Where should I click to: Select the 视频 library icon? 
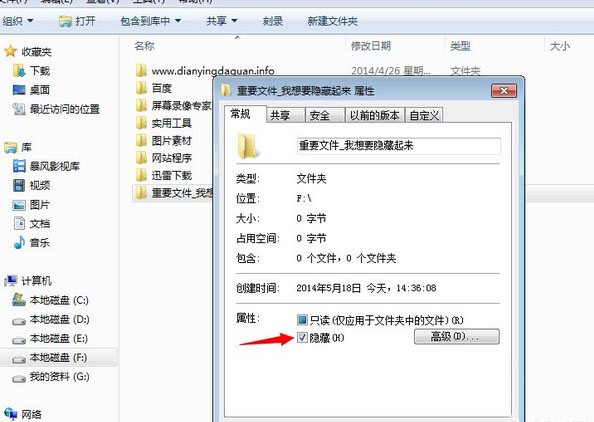[x=19, y=185]
